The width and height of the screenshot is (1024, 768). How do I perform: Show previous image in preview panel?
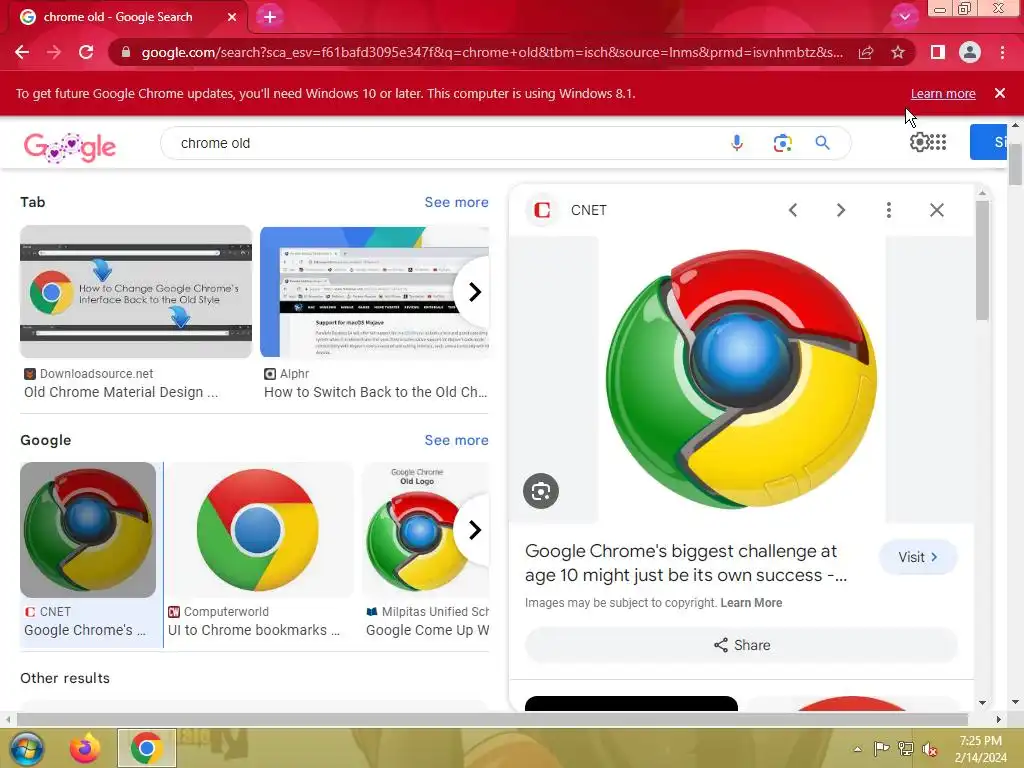pos(793,210)
